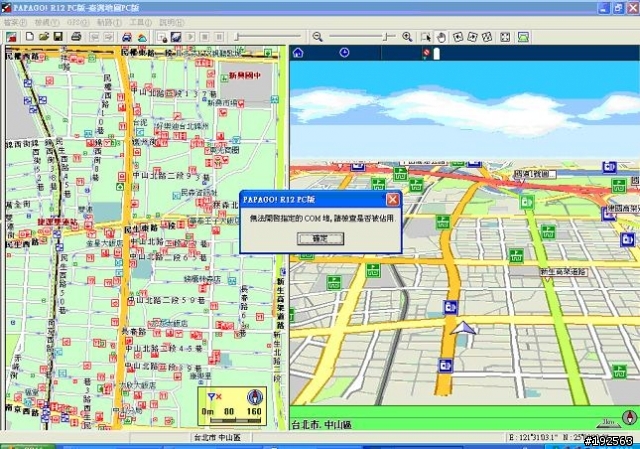Click the home icon in 3D panel
This screenshot has width=640, height=449.
click(298, 53)
